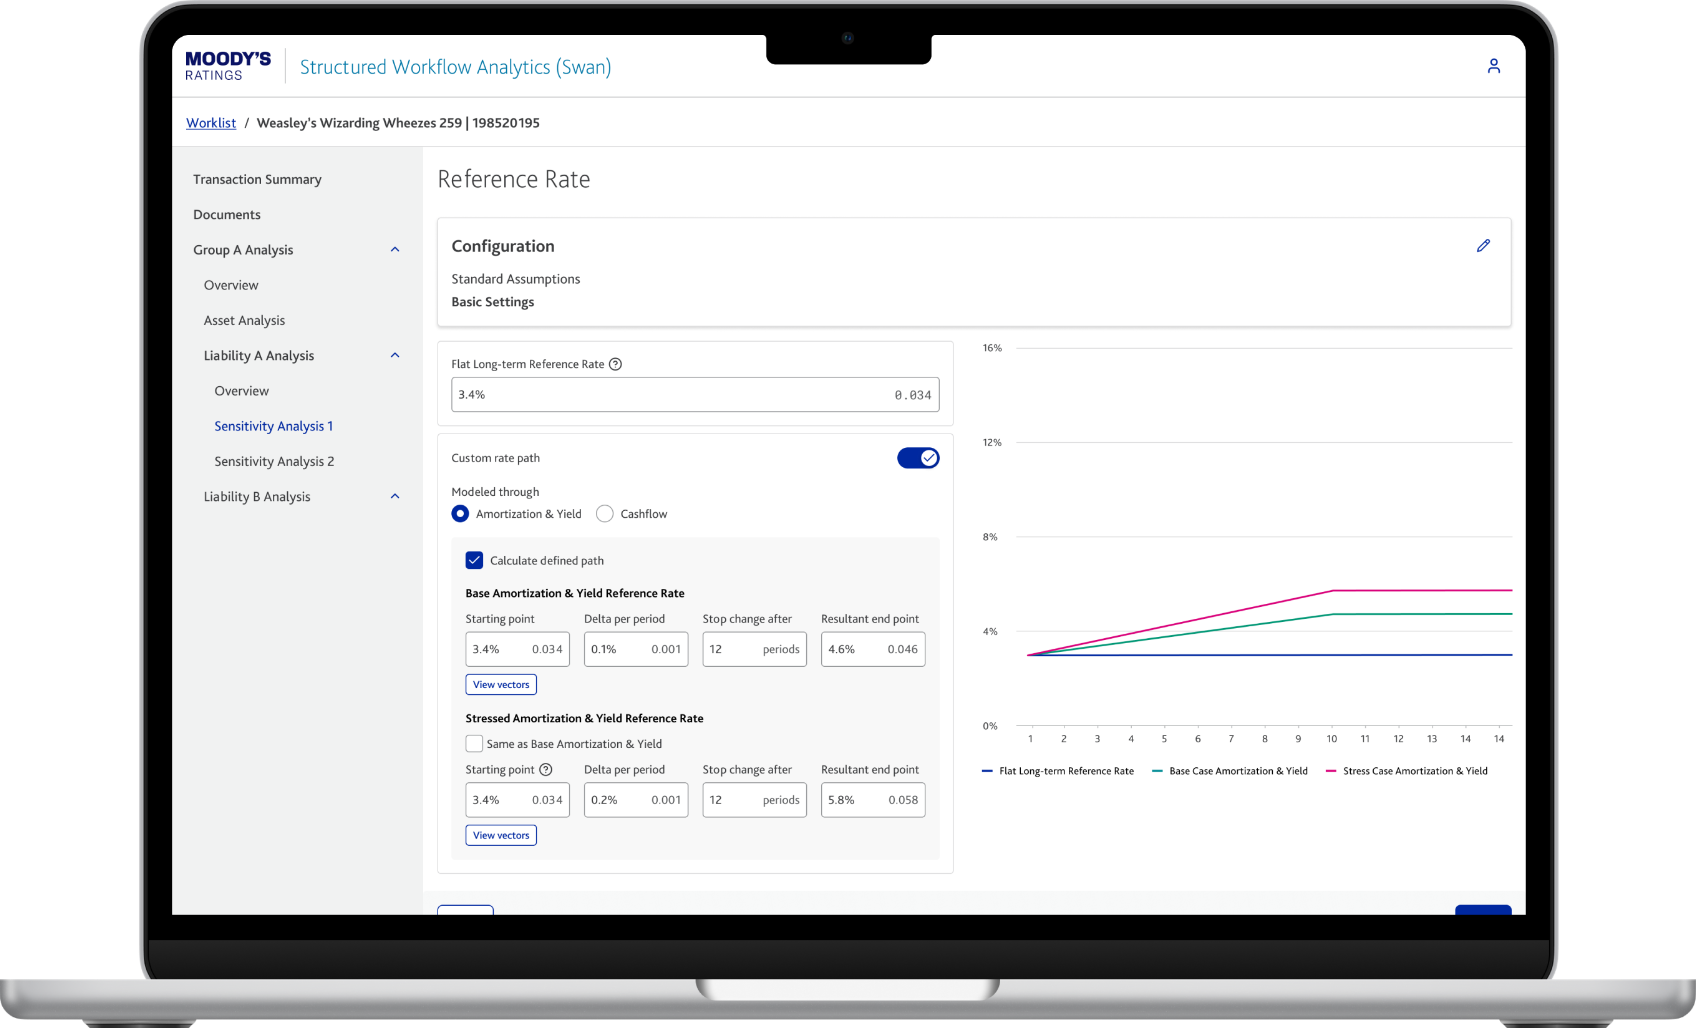The height and width of the screenshot is (1028, 1696).
Task: Uncheck Calculate defined path checkbox
Action: click(x=474, y=561)
